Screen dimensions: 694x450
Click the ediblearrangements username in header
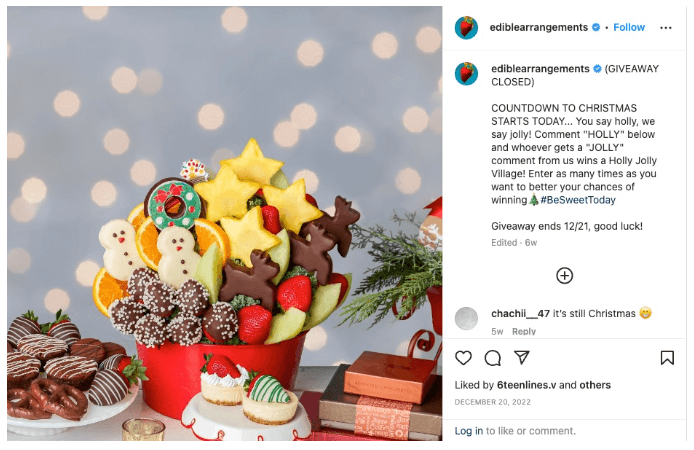coord(539,27)
